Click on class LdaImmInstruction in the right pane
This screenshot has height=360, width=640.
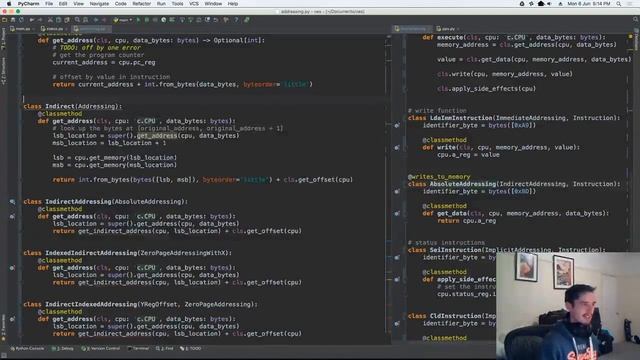point(514,118)
